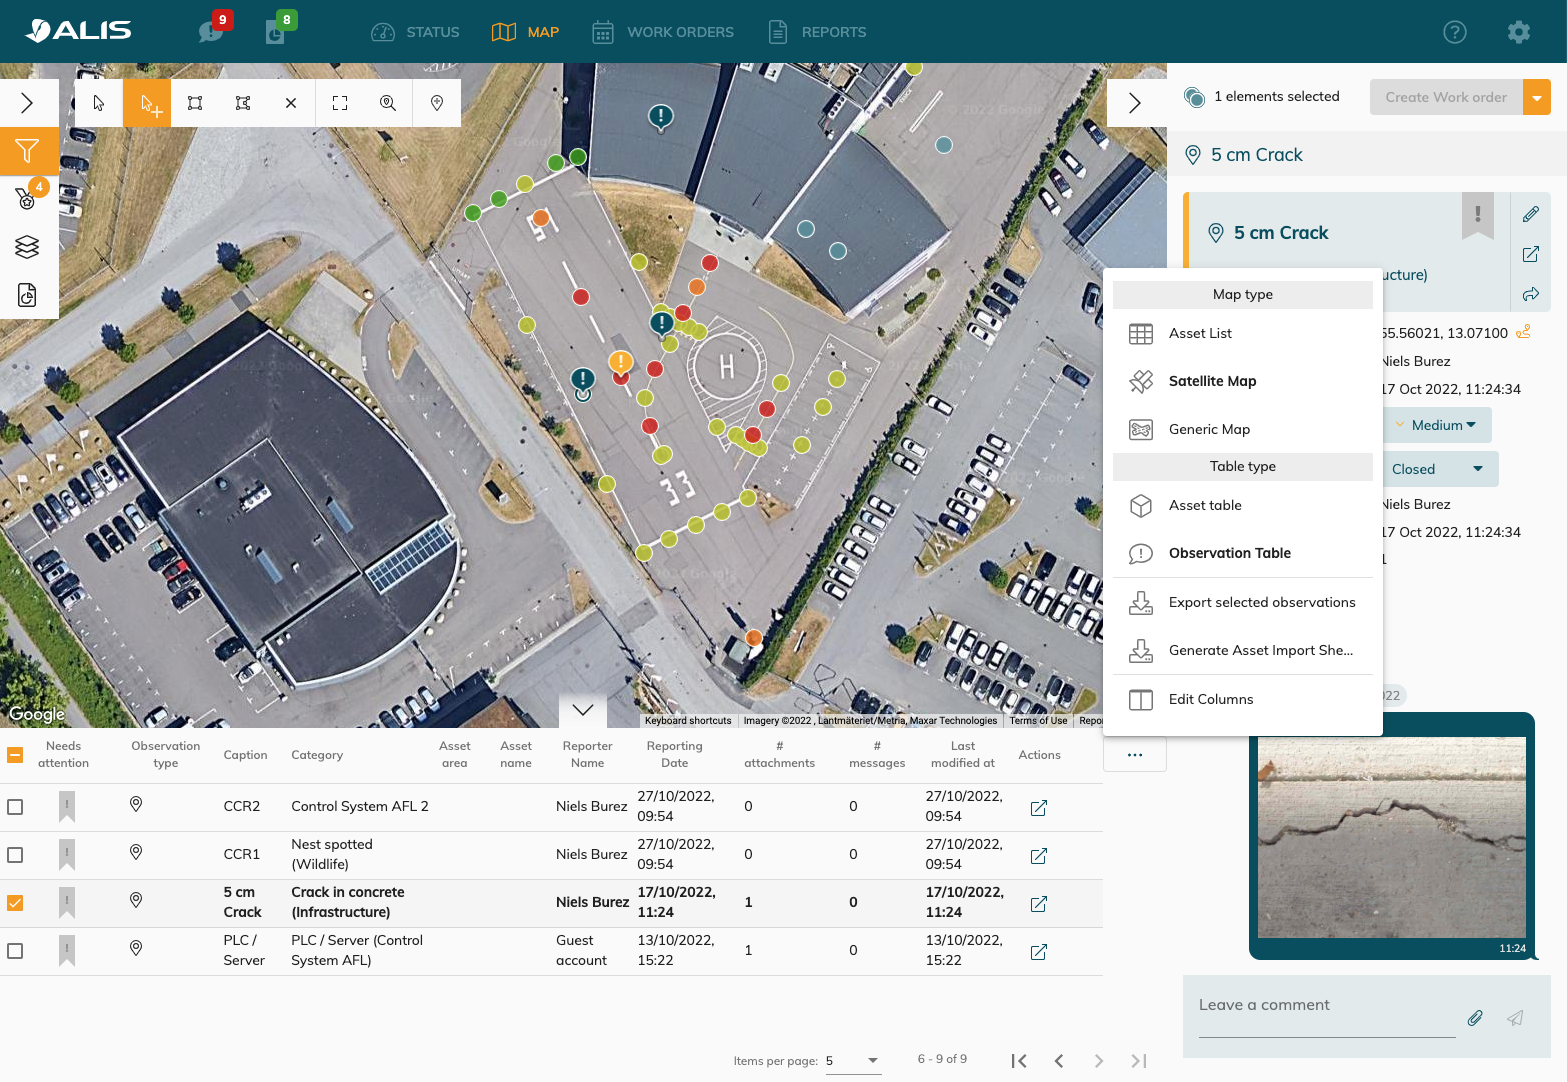The image size is (1567, 1082).
Task: Click the edit pencil icon for observation
Action: pos(1530,214)
